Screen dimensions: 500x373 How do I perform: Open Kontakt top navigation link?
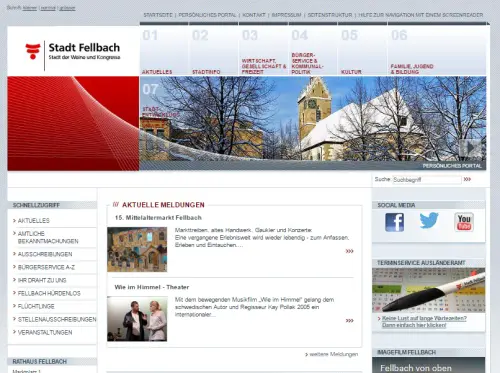click(254, 15)
